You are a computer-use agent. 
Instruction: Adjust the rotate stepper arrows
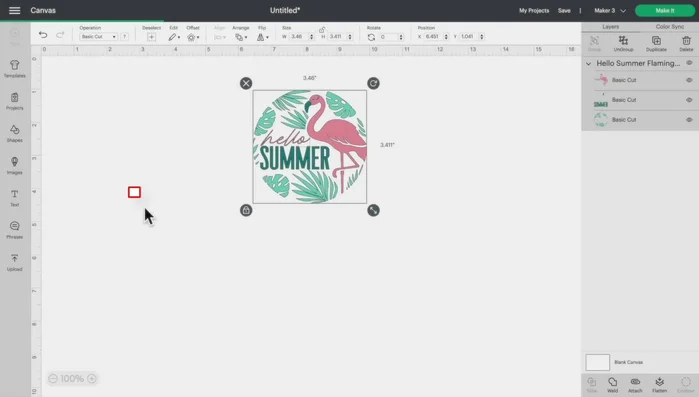point(401,37)
